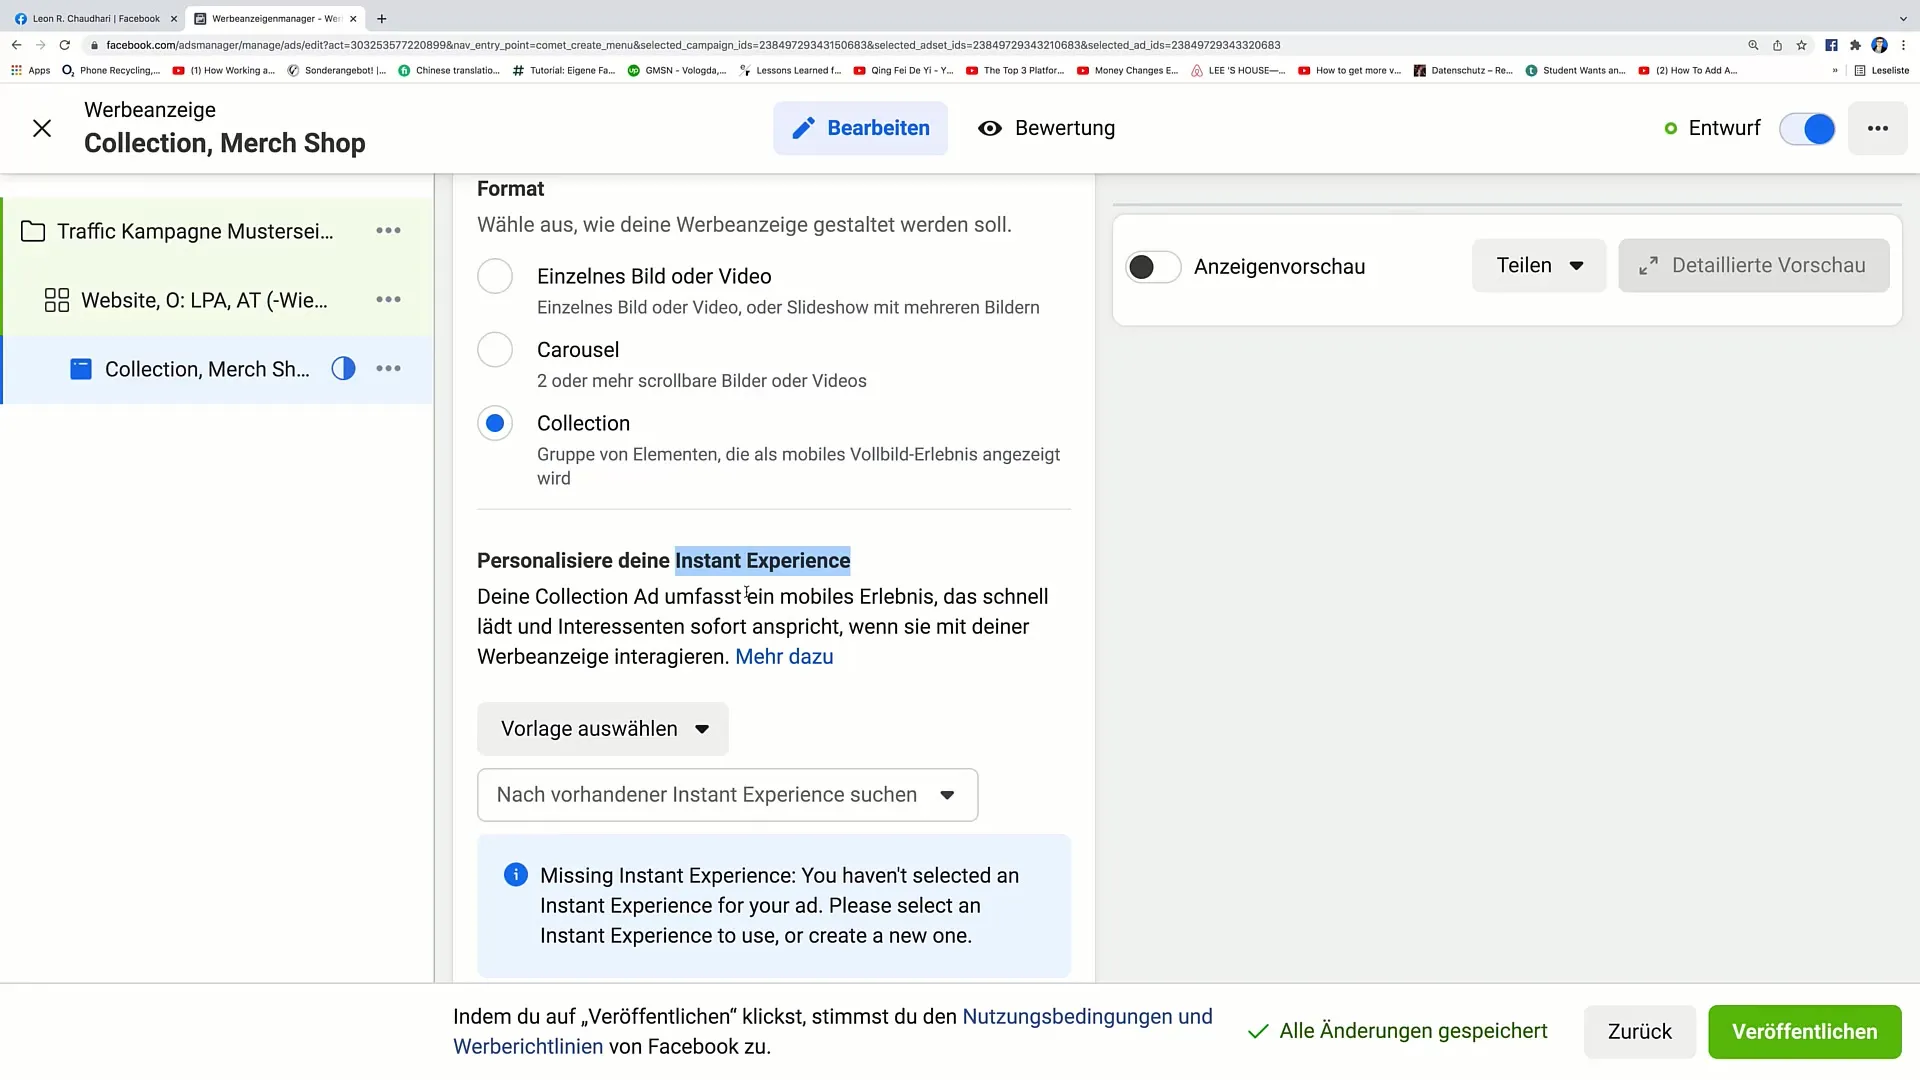1920x1080 pixels.
Task: Click the Bearbeiten pencil tab
Action: 860,128
